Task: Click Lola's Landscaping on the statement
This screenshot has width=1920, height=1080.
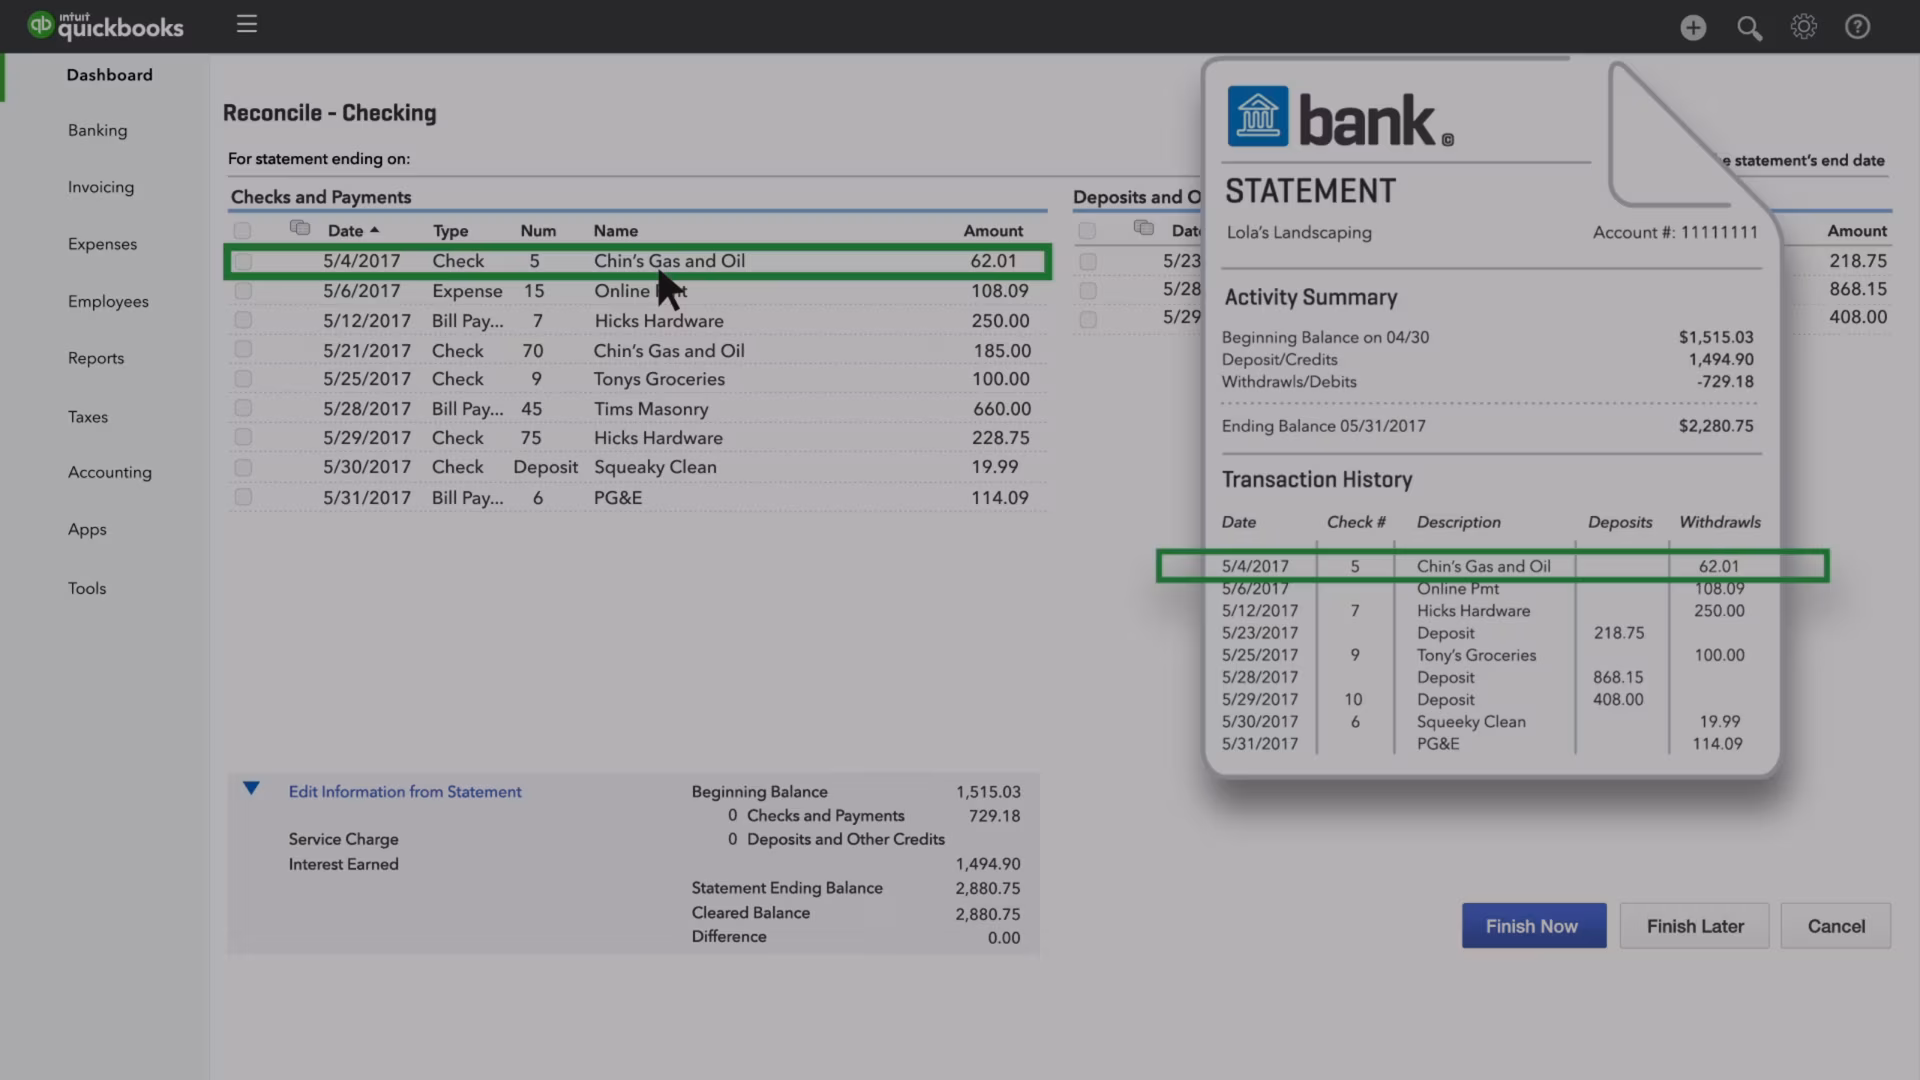Action: 1299,232
